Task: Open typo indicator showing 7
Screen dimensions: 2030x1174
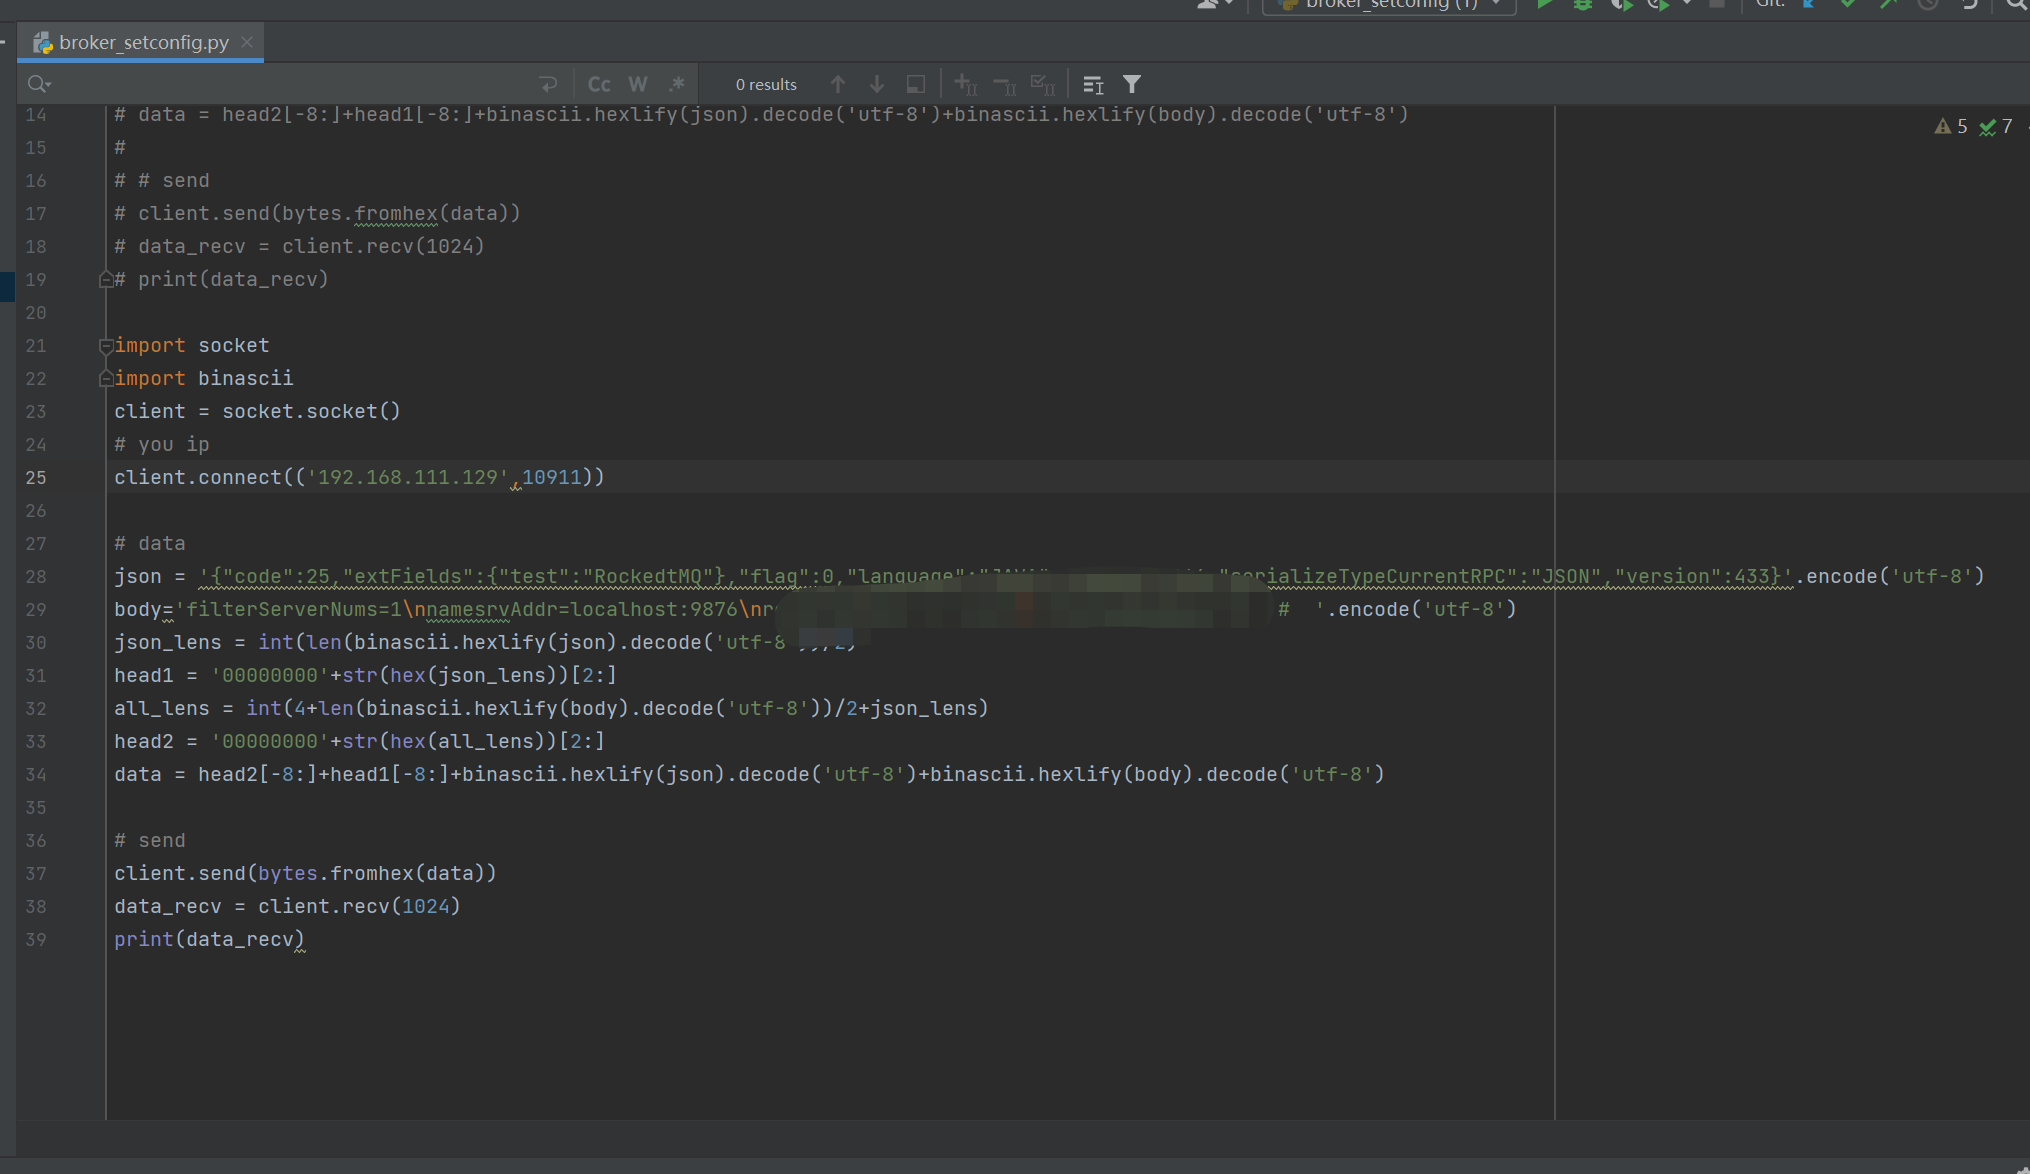Action: (1996, 126)
